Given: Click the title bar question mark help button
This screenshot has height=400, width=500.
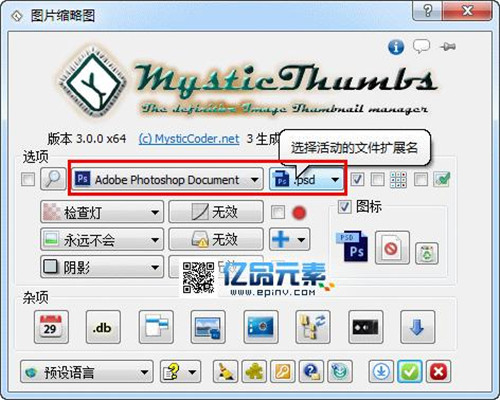Looking at the screenshot, I should click(x=428, y=11).
